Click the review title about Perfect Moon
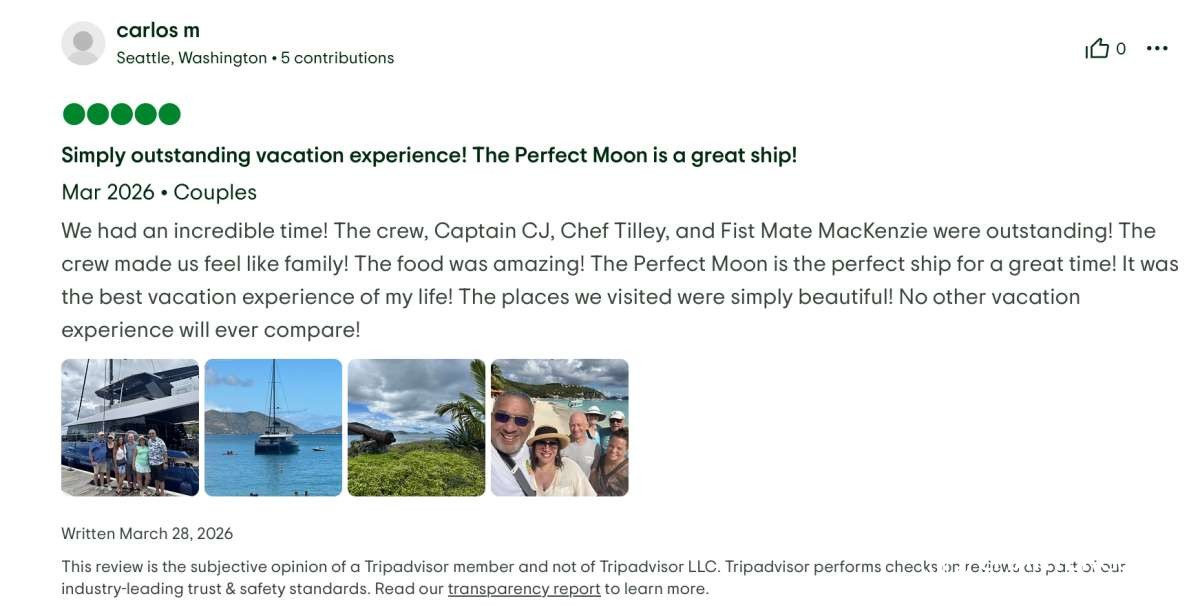 [x=429, y=155]
